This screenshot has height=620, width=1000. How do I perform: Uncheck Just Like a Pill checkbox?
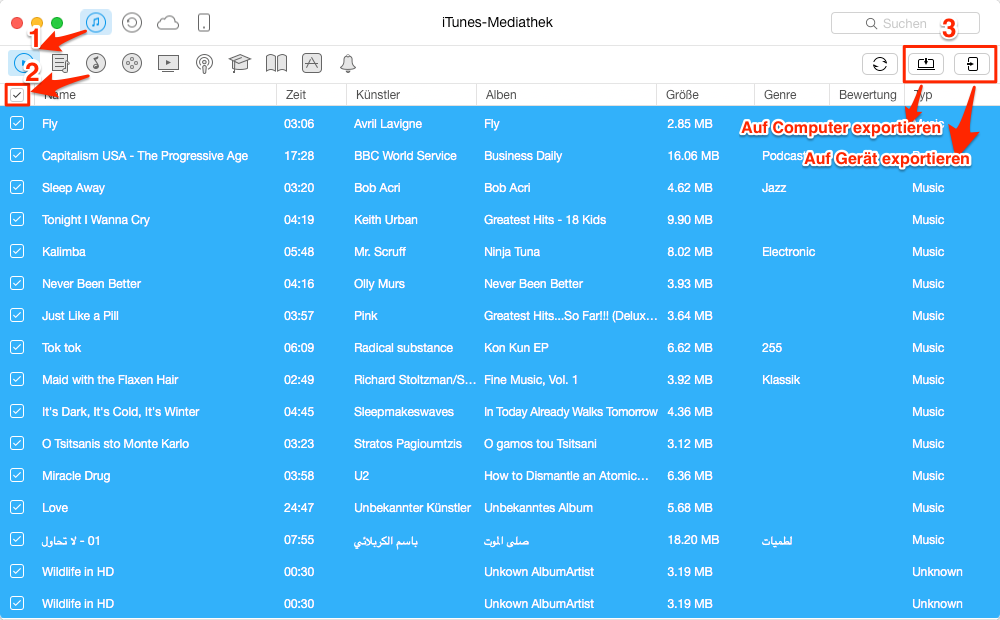tap(17, 315)
